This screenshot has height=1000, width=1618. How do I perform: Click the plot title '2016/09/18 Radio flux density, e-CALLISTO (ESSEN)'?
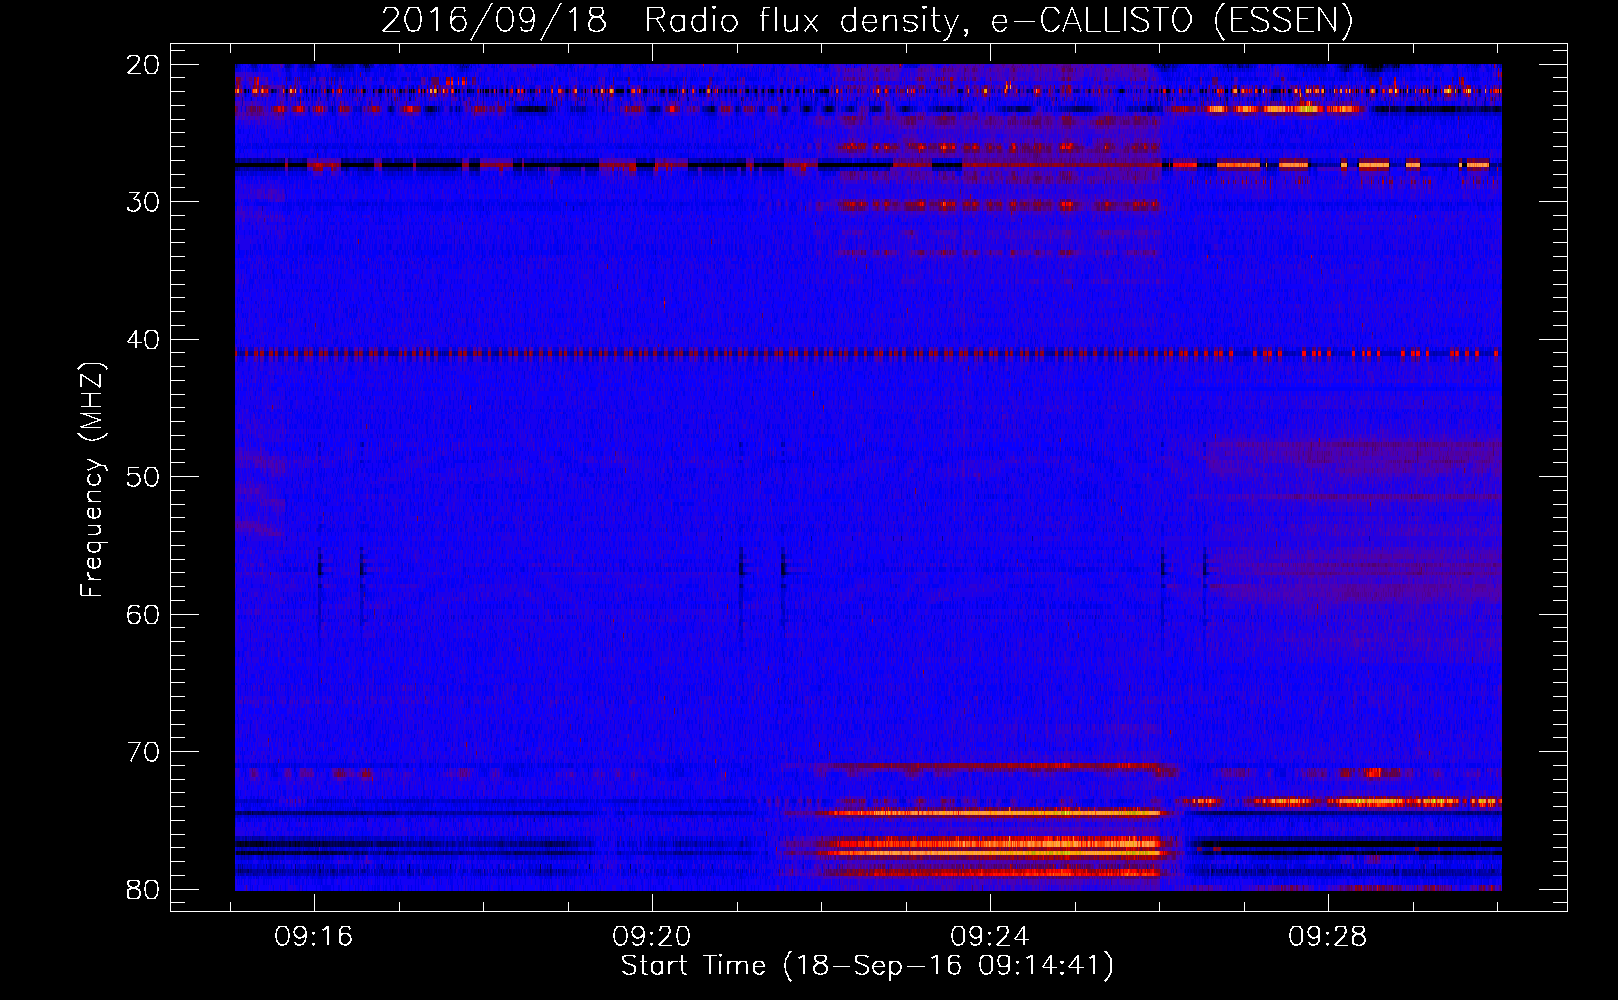pyautogui.click(x=867, y=21)
